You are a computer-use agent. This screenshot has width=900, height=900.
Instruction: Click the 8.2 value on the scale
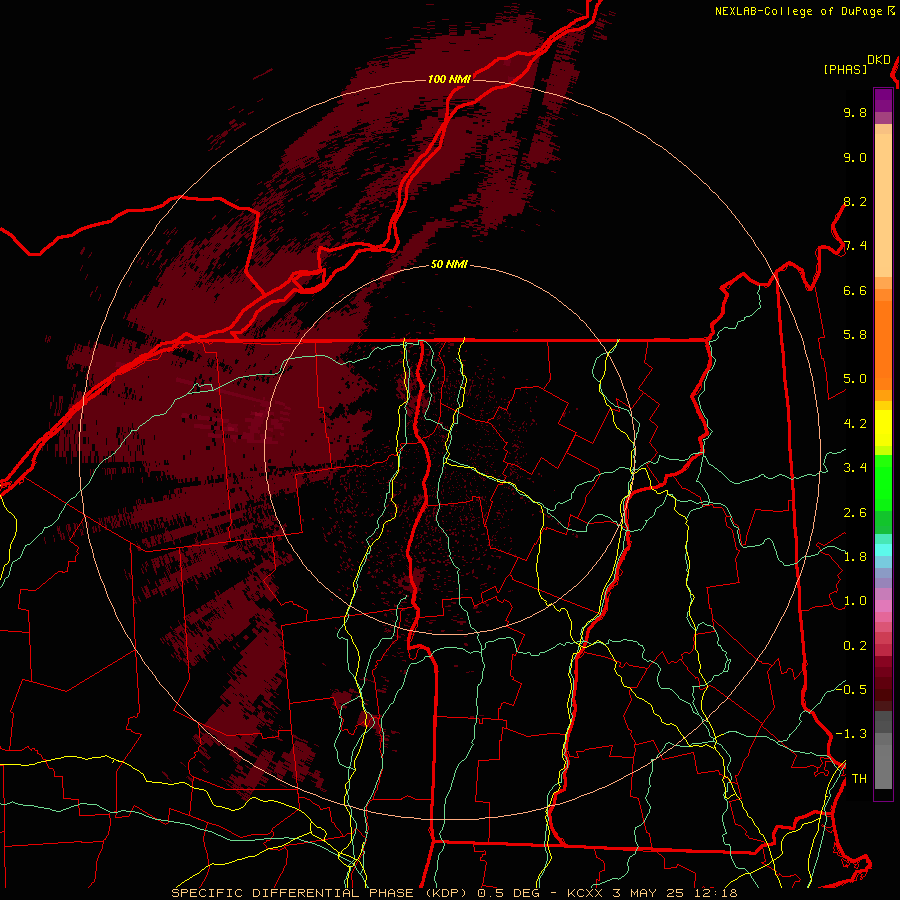(x=855, y=202)
